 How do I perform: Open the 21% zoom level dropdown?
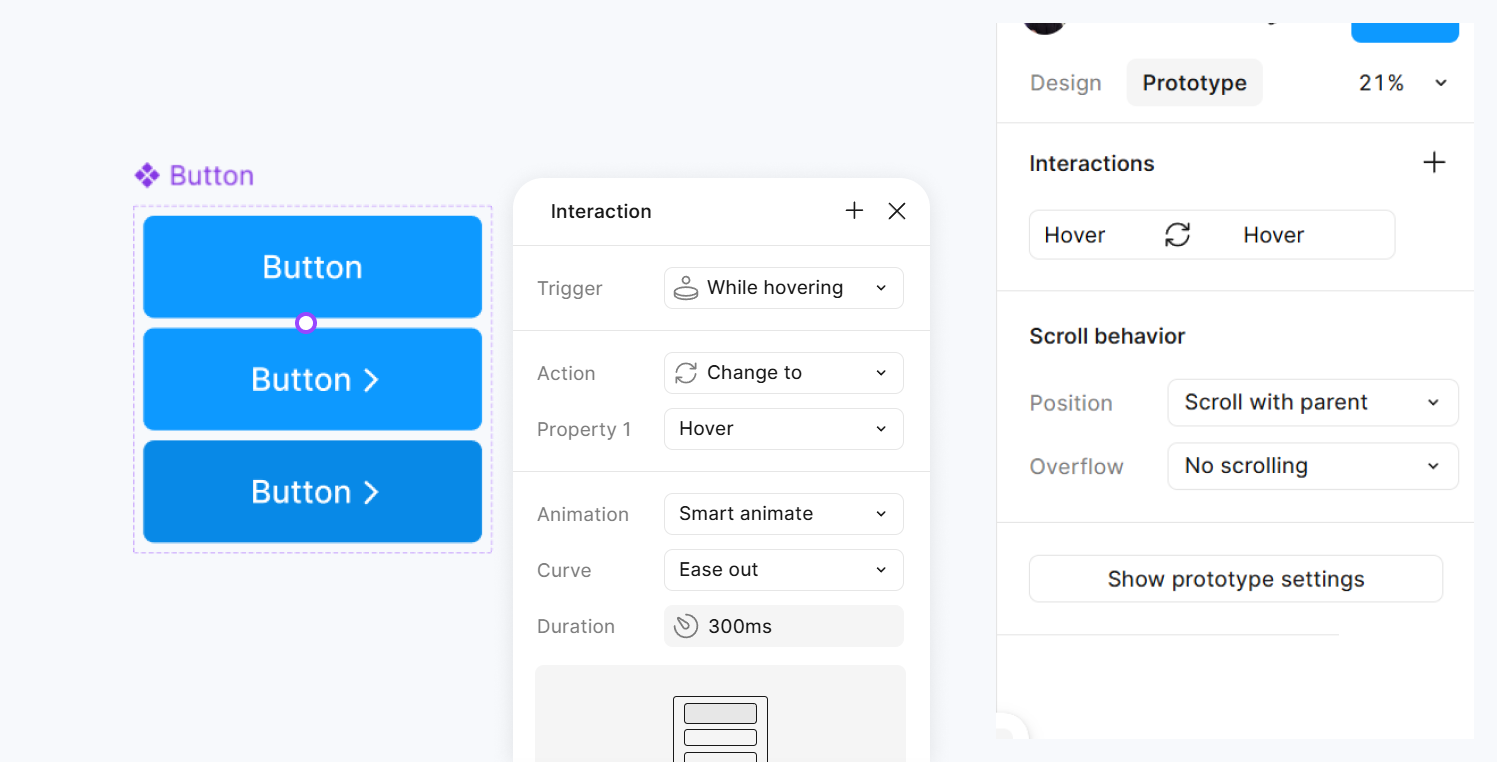point(1404,83)
